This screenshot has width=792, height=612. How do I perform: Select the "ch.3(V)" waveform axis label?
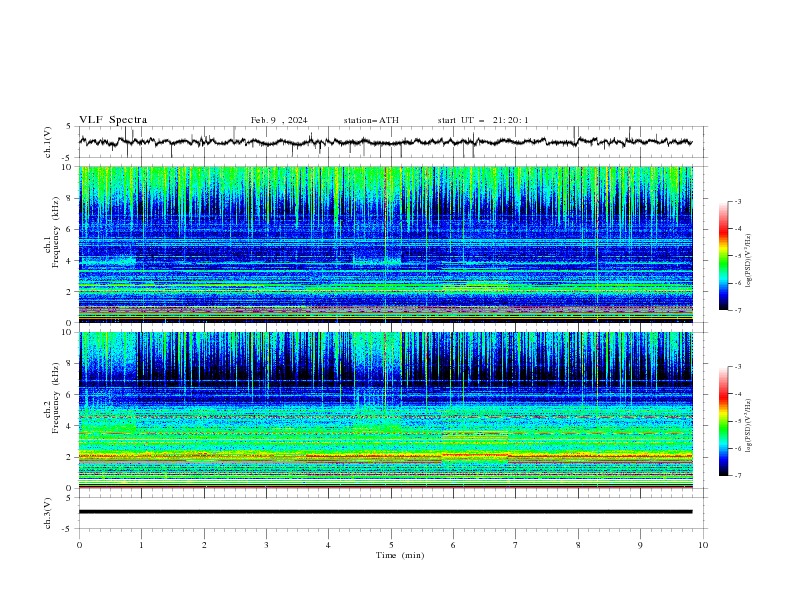pyautogui.click(x=48, y=513)
